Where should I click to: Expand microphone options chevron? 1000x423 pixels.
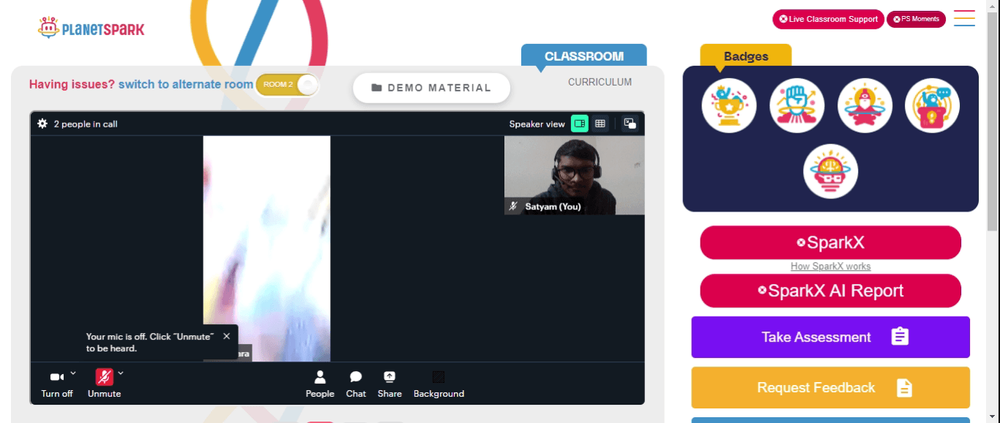click(121, 373)
